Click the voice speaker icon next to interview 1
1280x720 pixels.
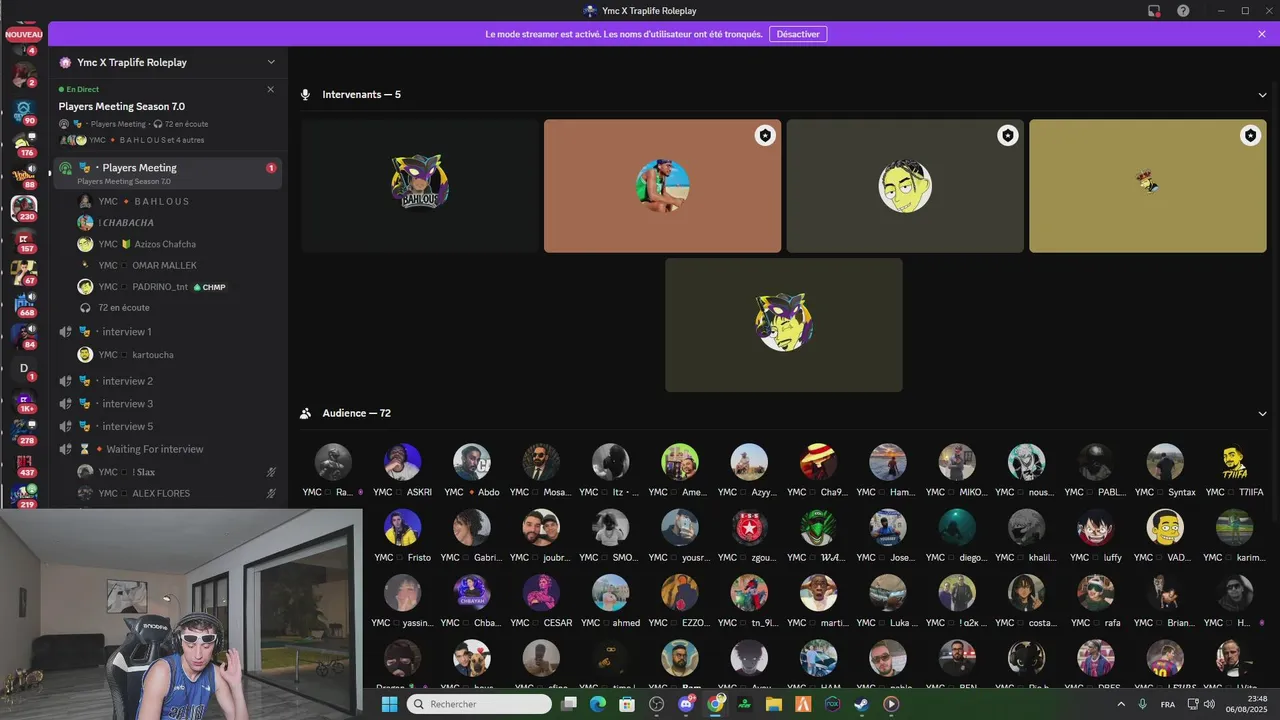[x=65, y=332]
